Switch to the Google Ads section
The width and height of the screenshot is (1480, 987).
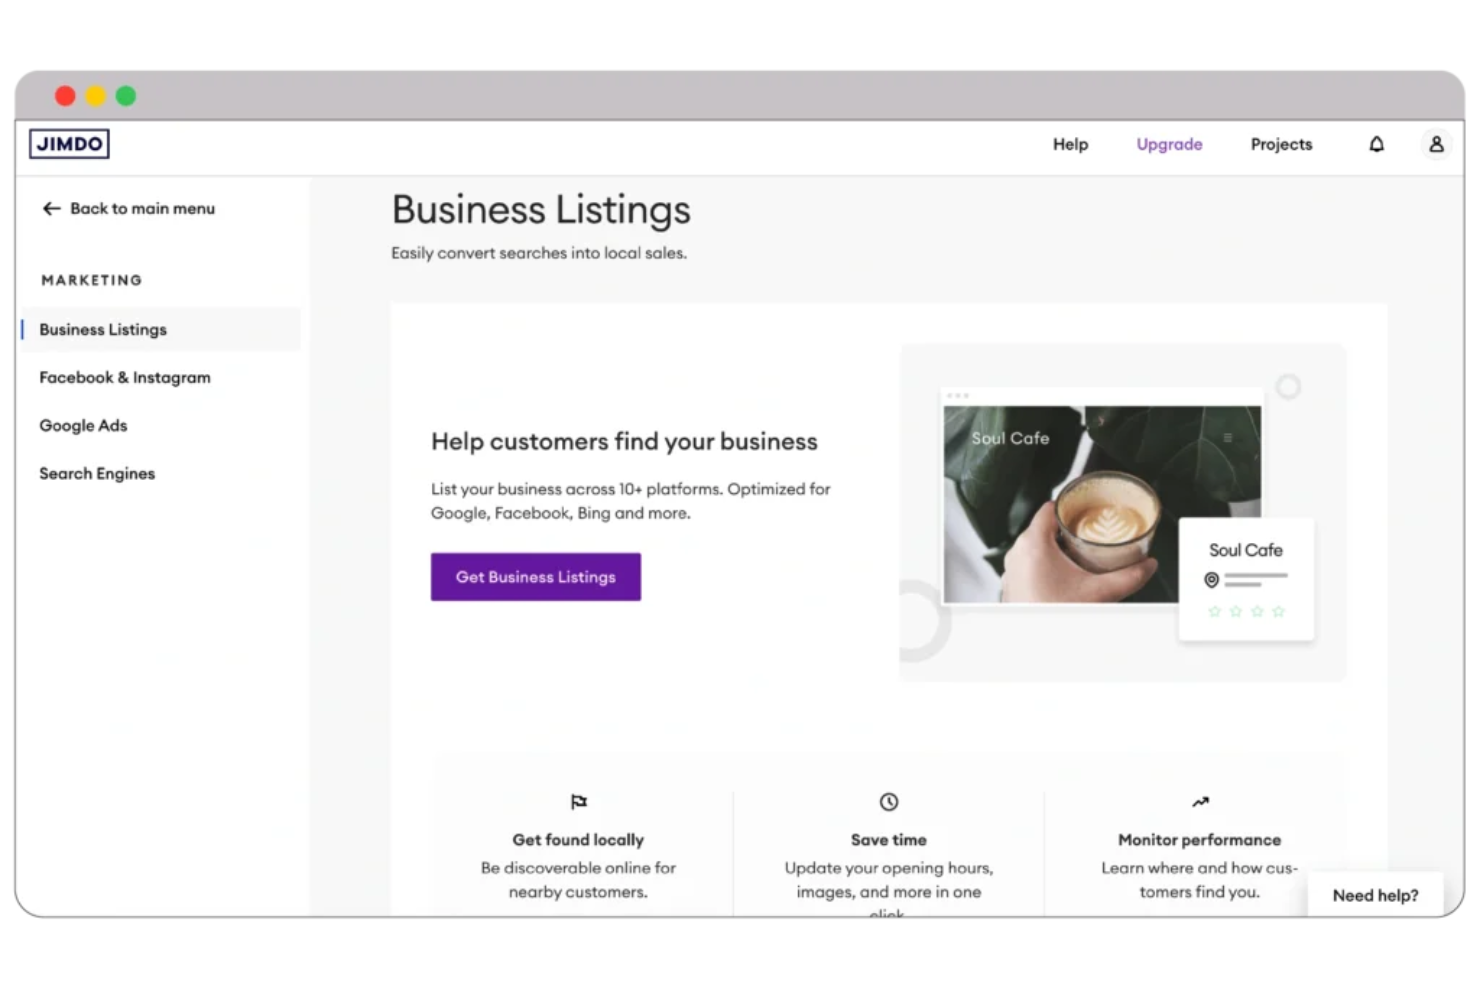83,425
